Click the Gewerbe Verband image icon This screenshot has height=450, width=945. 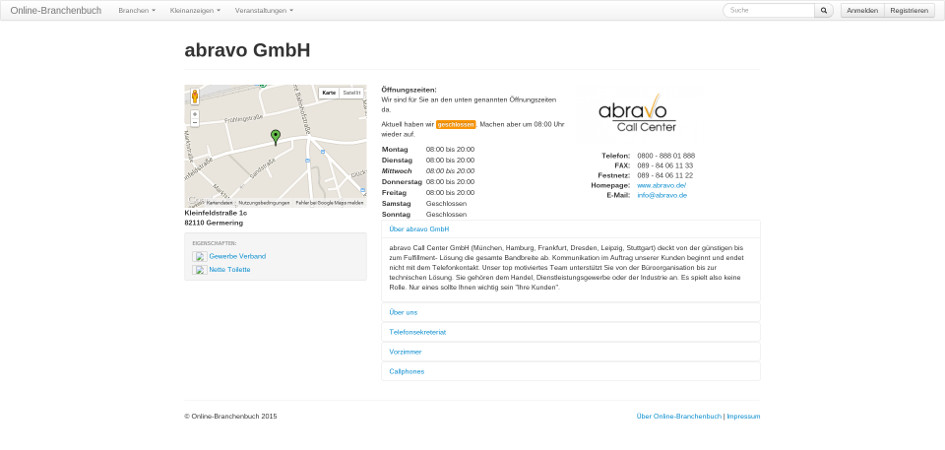pyautogui.click(x=199, y=257)
